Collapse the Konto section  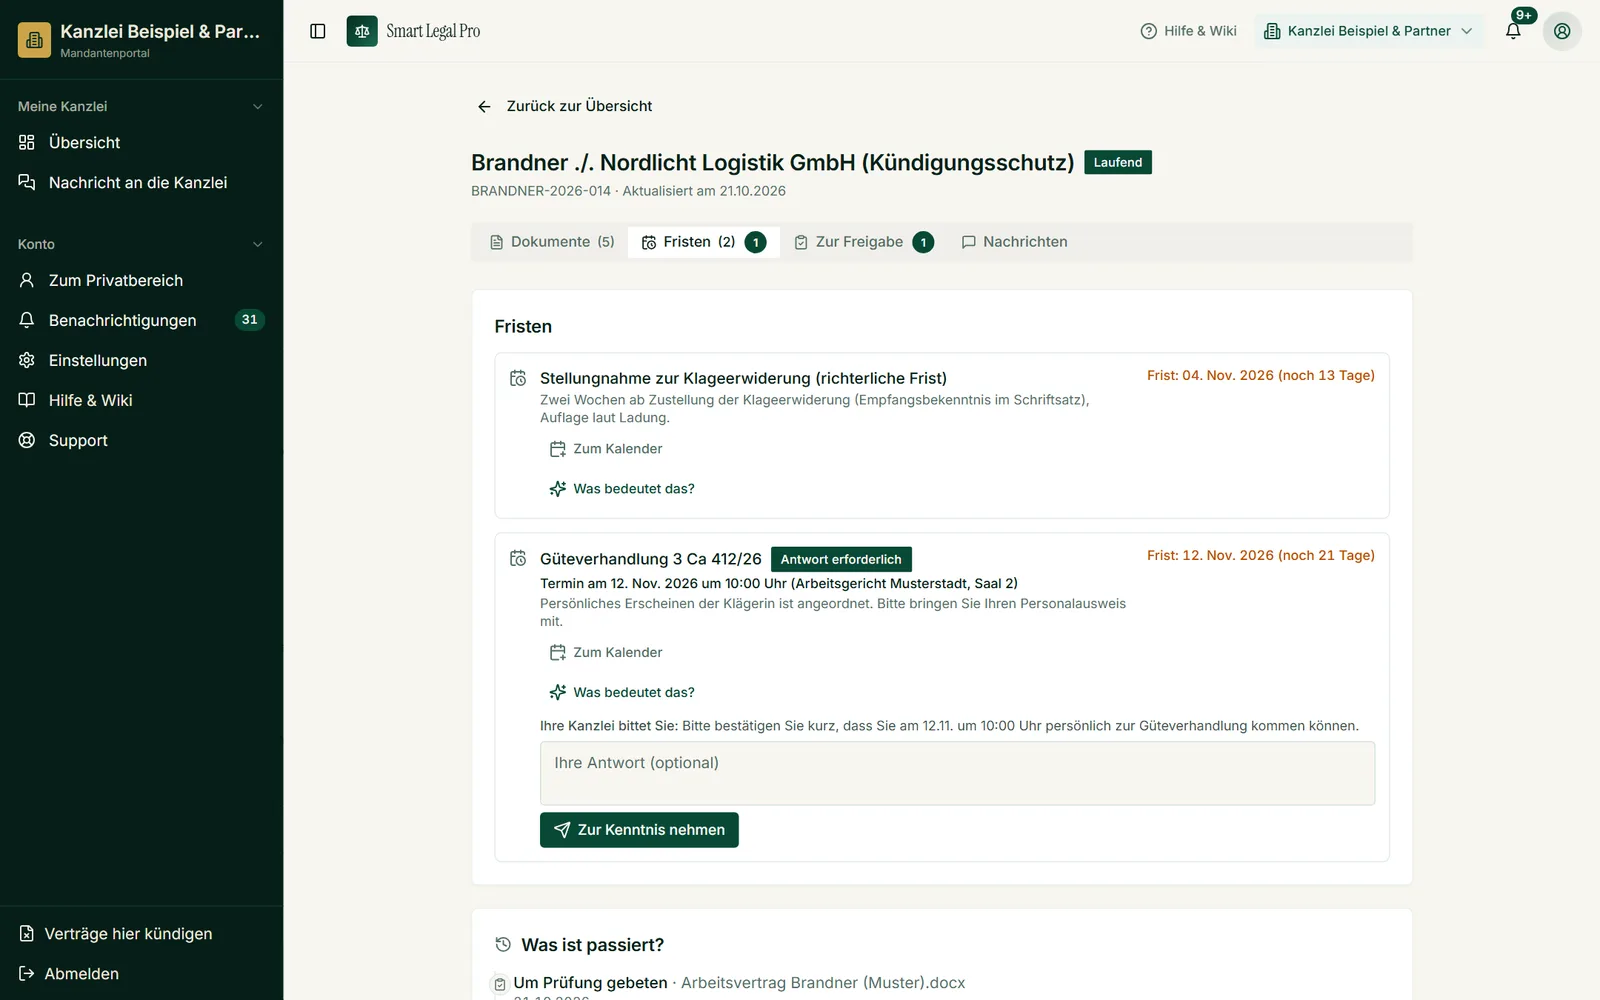pos(141,244)
